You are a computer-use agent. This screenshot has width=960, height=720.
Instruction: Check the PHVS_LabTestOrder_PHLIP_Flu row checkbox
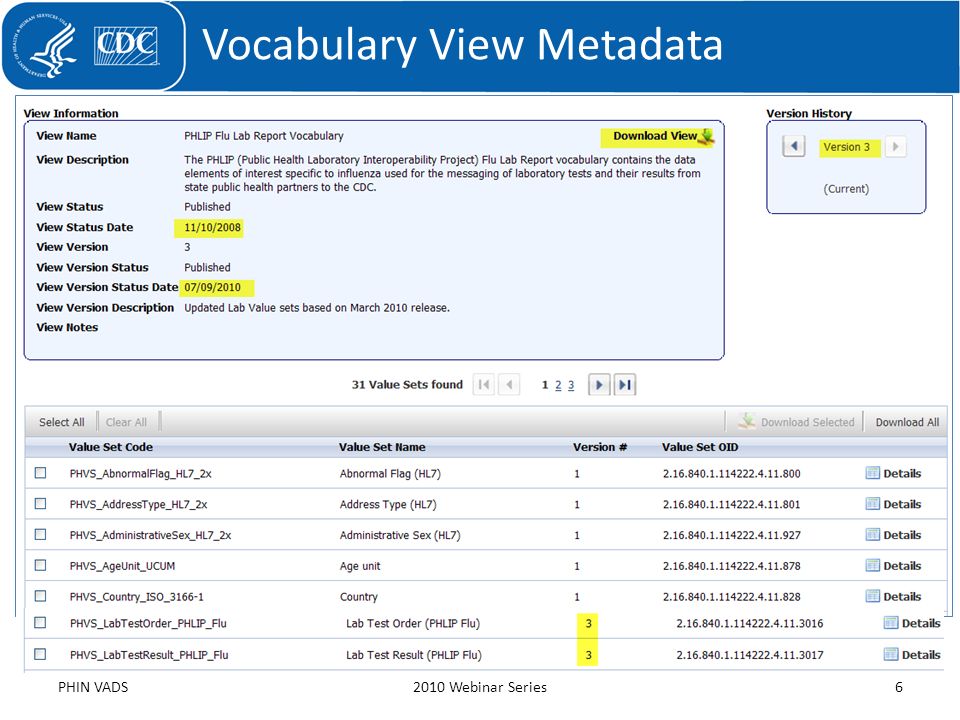pyautogui.click(x=40, y=622)
